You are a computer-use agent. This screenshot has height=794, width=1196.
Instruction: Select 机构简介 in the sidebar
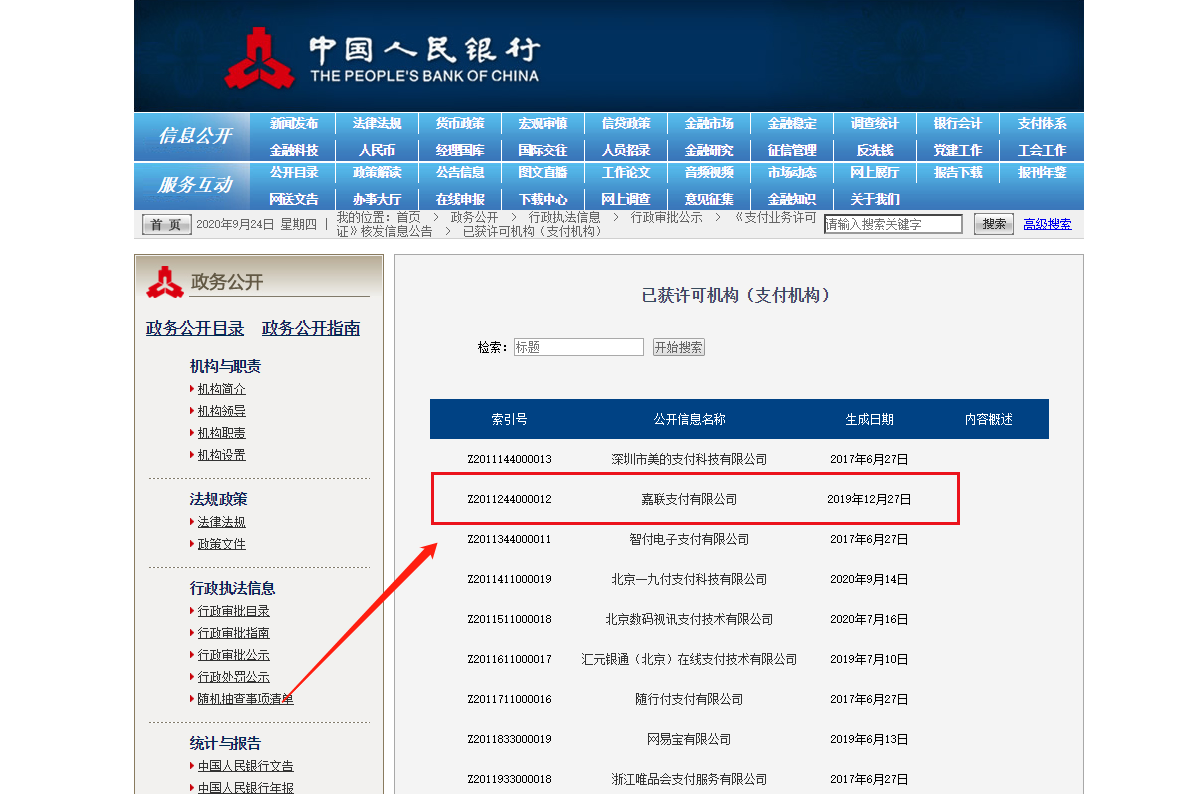221,389
